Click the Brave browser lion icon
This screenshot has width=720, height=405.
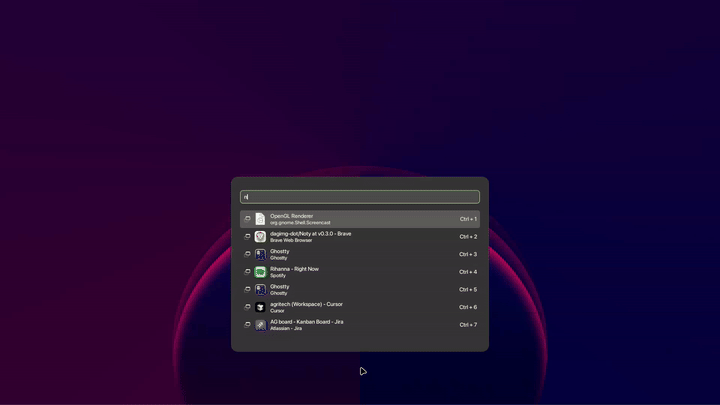tap(260, 236)
